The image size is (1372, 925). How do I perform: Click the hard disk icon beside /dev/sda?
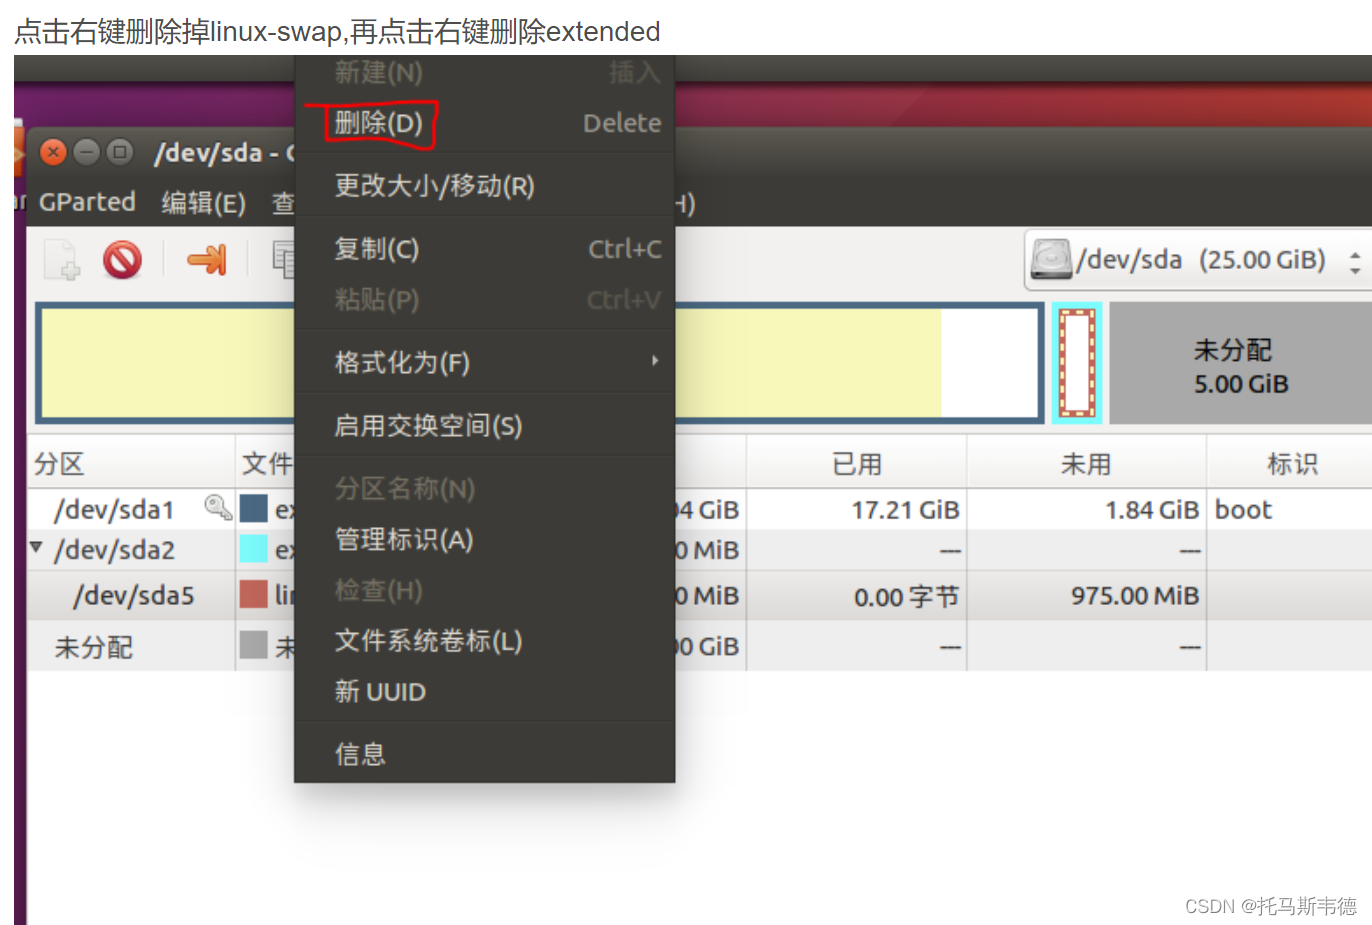(1051, 260)
